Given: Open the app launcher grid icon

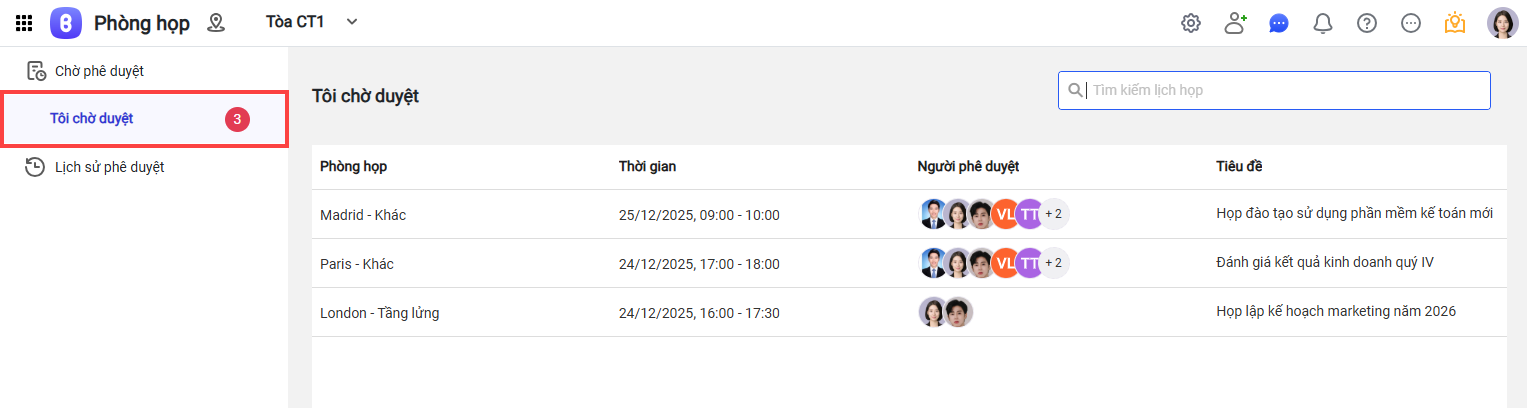Looking at the screenshot, I should tap(24, 23).
